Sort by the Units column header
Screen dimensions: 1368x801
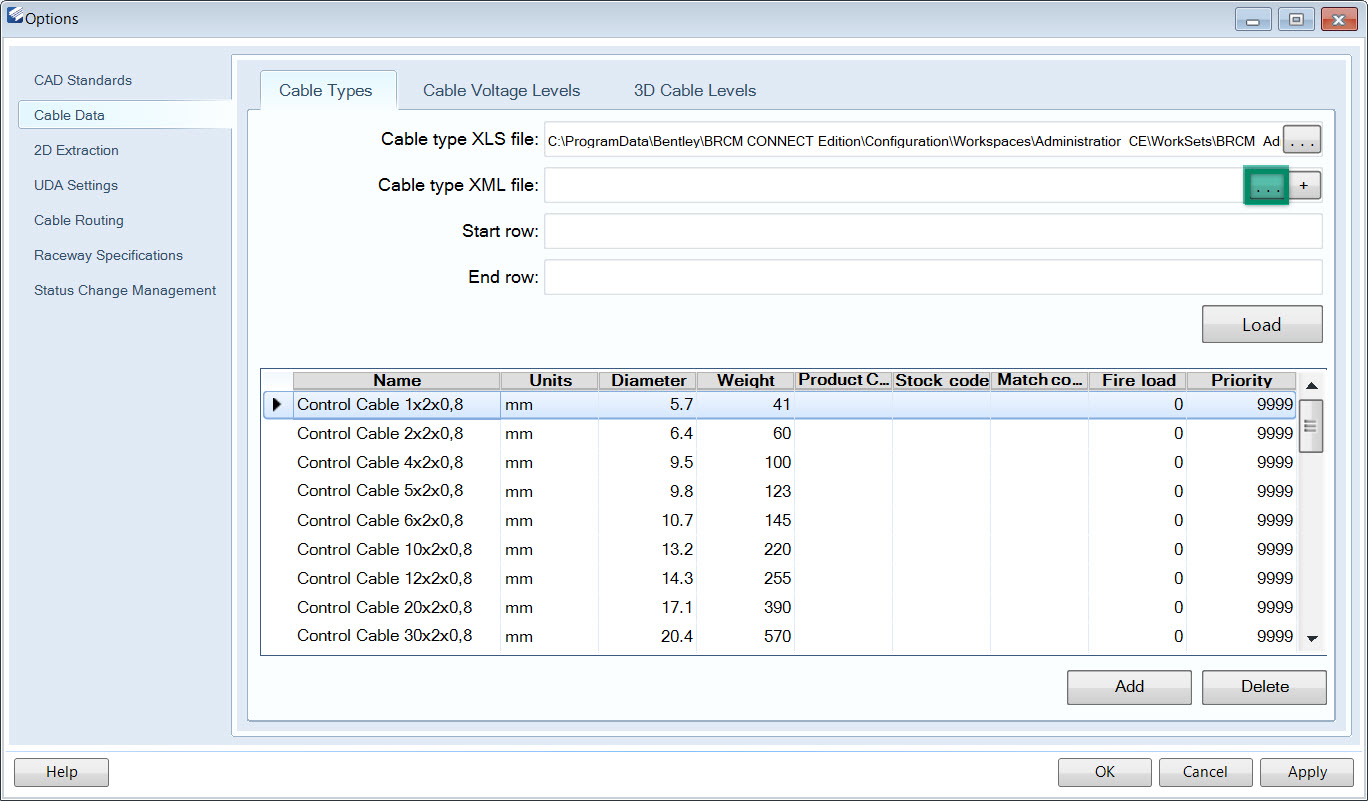pos(550,380)
